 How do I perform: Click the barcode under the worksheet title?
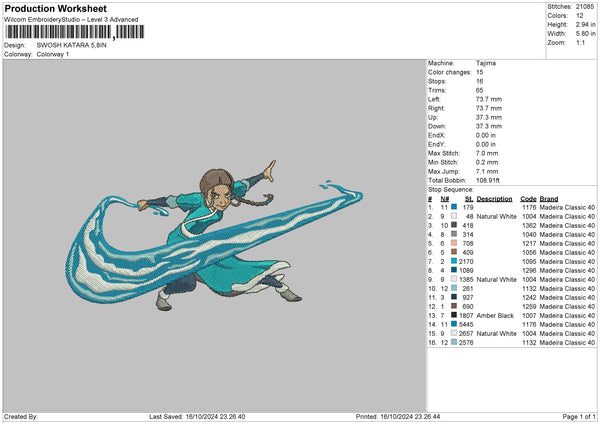coord(75,32)
